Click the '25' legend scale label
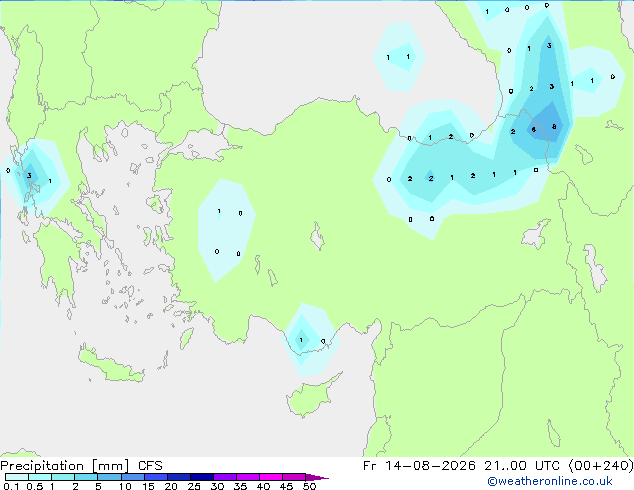The width and height of the screenshot is (634, 490). pyautogui.click(x=194, y=486)
